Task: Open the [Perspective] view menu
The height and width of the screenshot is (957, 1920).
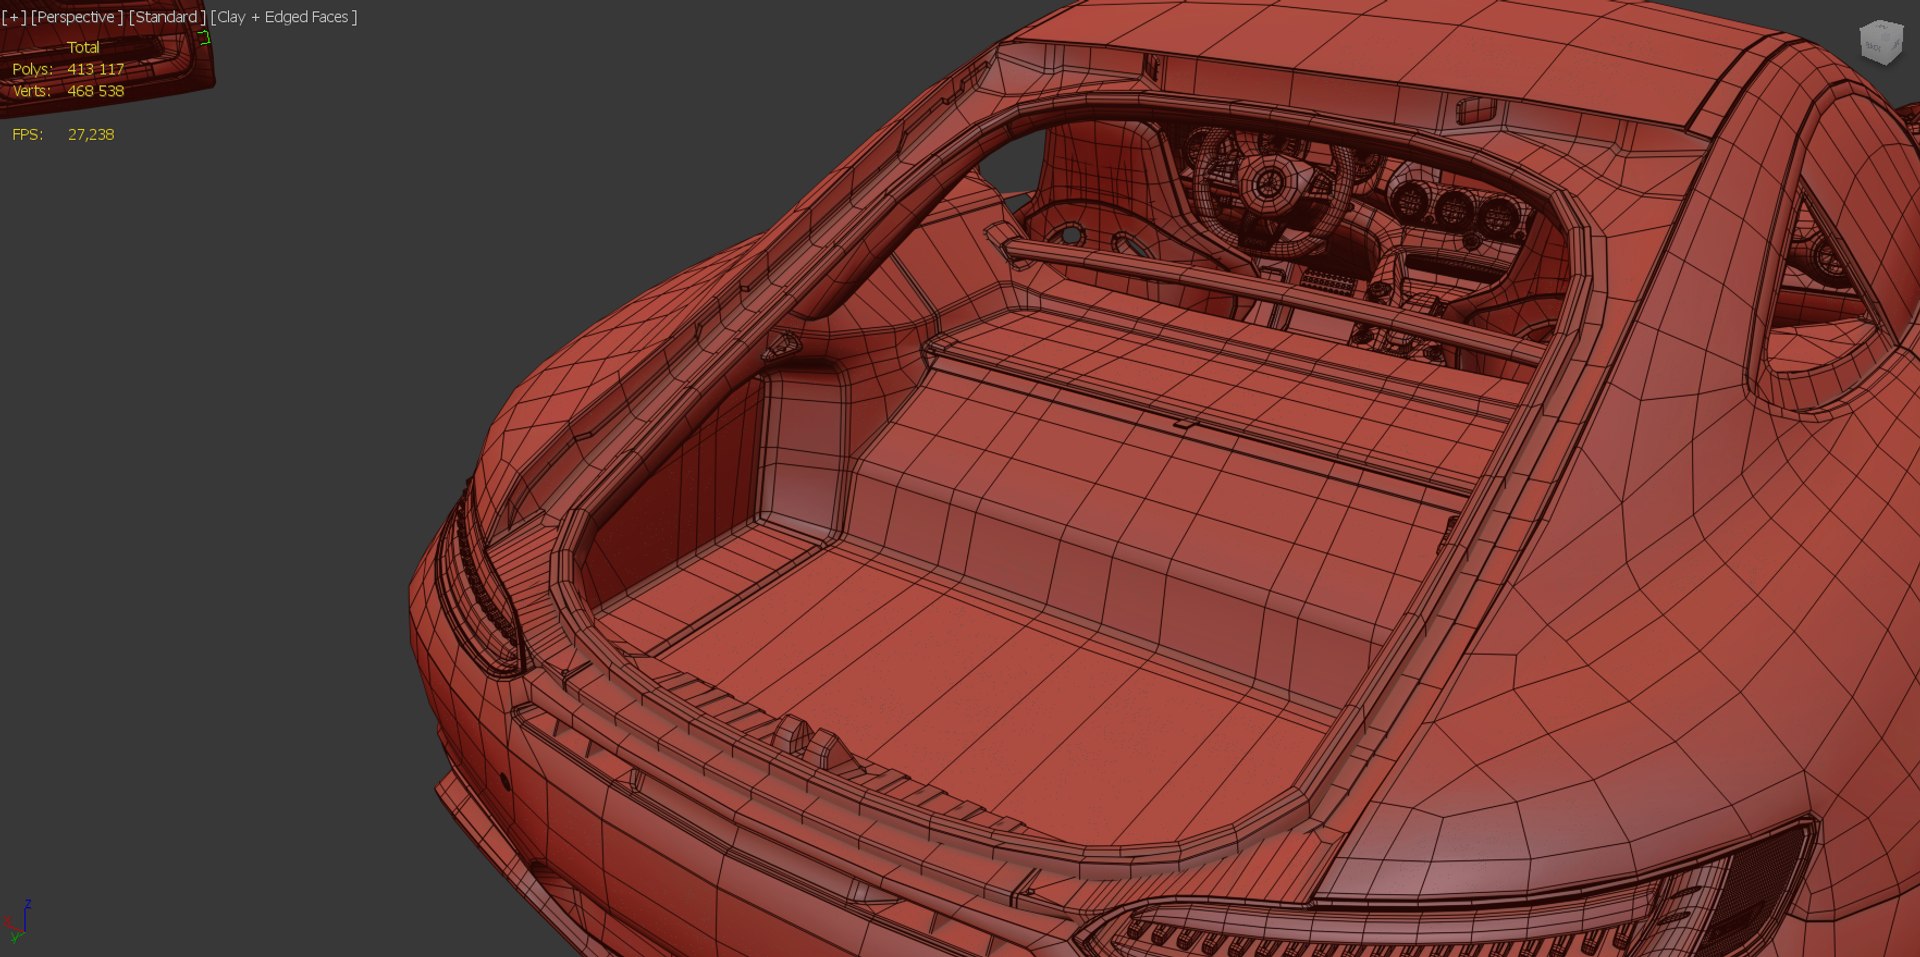Action: point(77,17)
